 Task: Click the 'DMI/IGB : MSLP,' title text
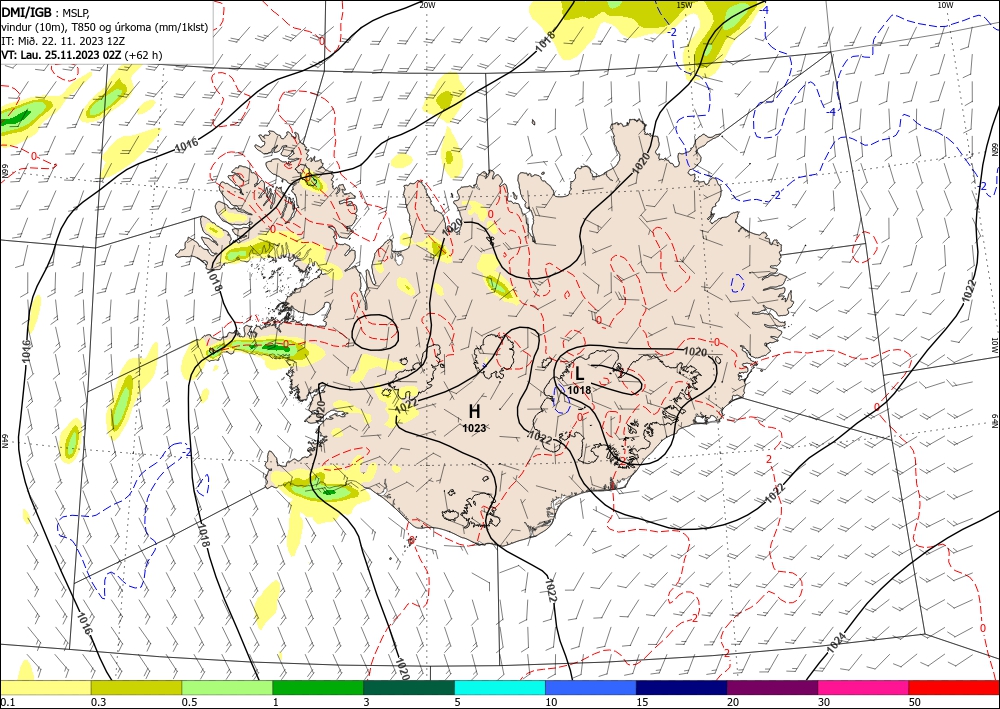click(45, 13)
